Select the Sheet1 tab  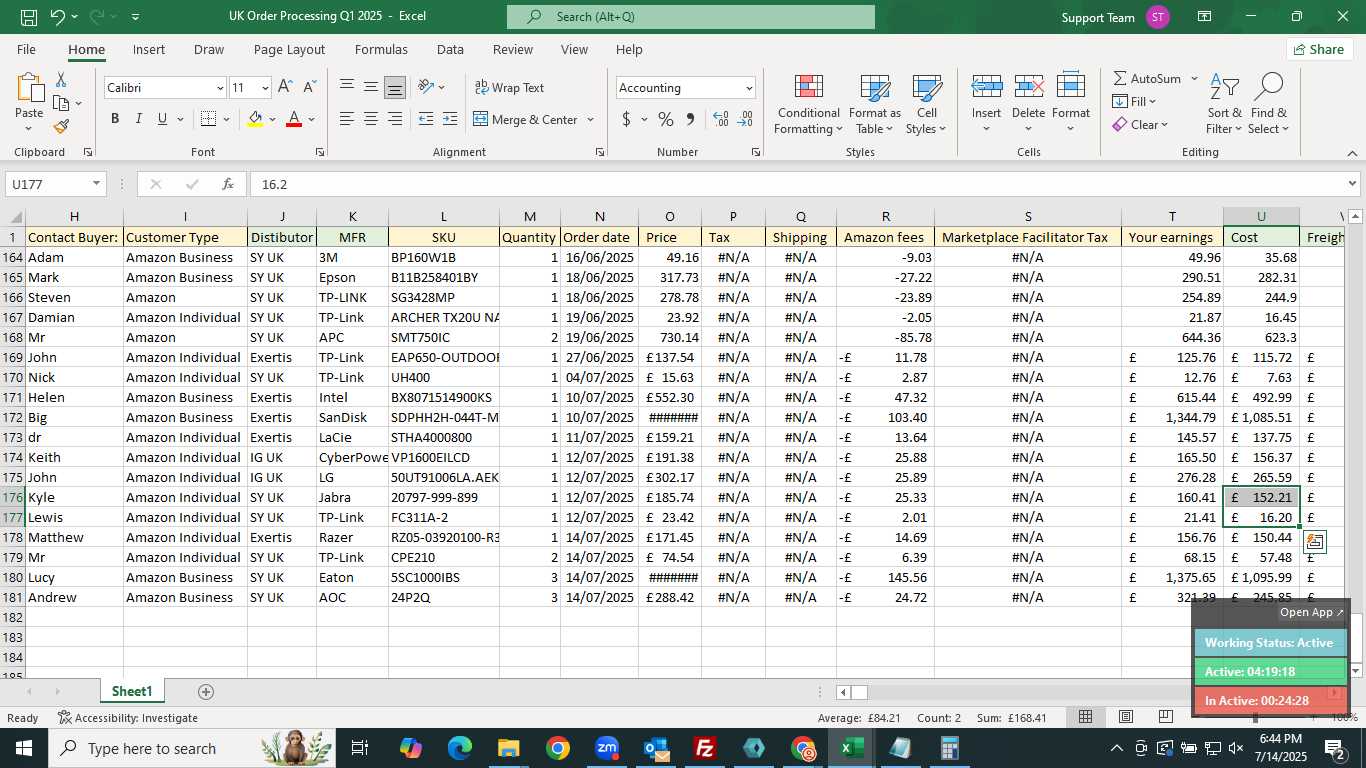(x=132, y=692)
